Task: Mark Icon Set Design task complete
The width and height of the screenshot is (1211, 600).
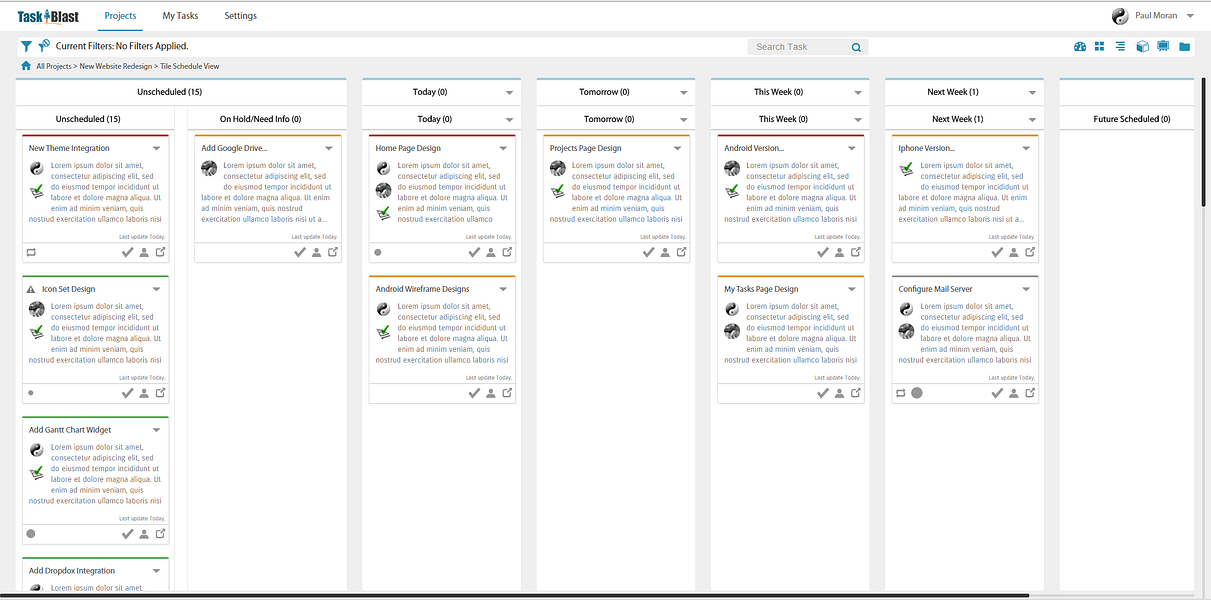Action: 127,393
